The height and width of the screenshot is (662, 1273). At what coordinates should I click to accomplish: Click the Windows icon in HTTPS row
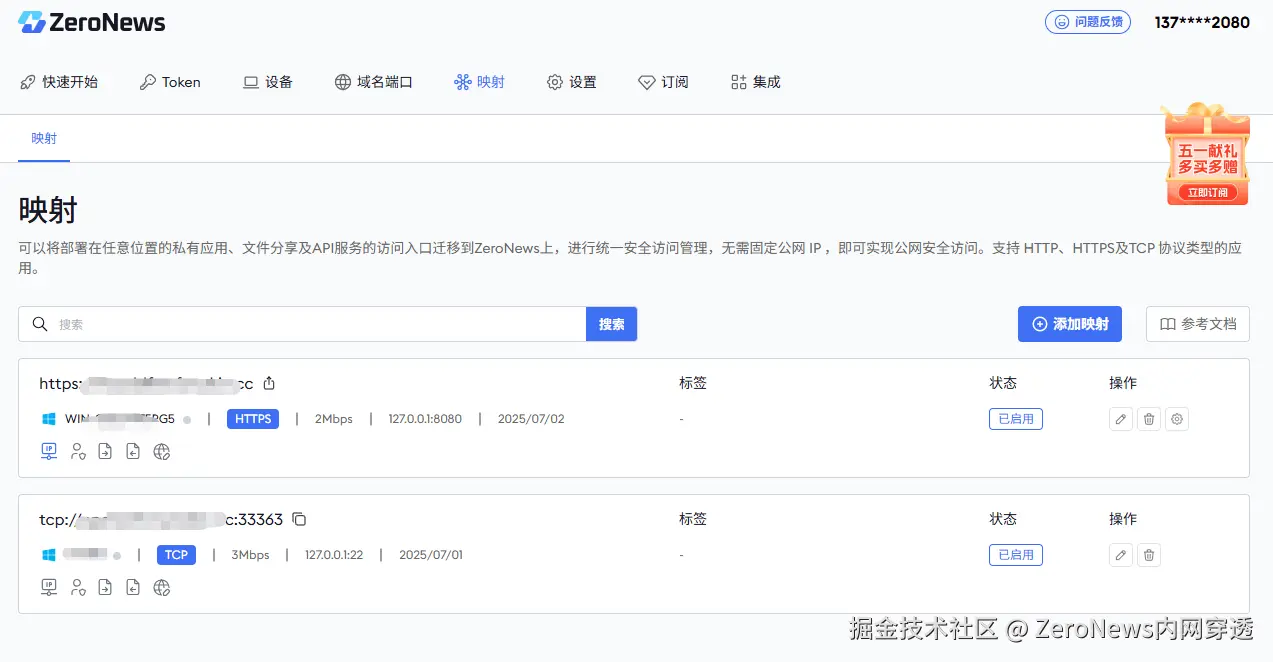click(x=48, y=419)
